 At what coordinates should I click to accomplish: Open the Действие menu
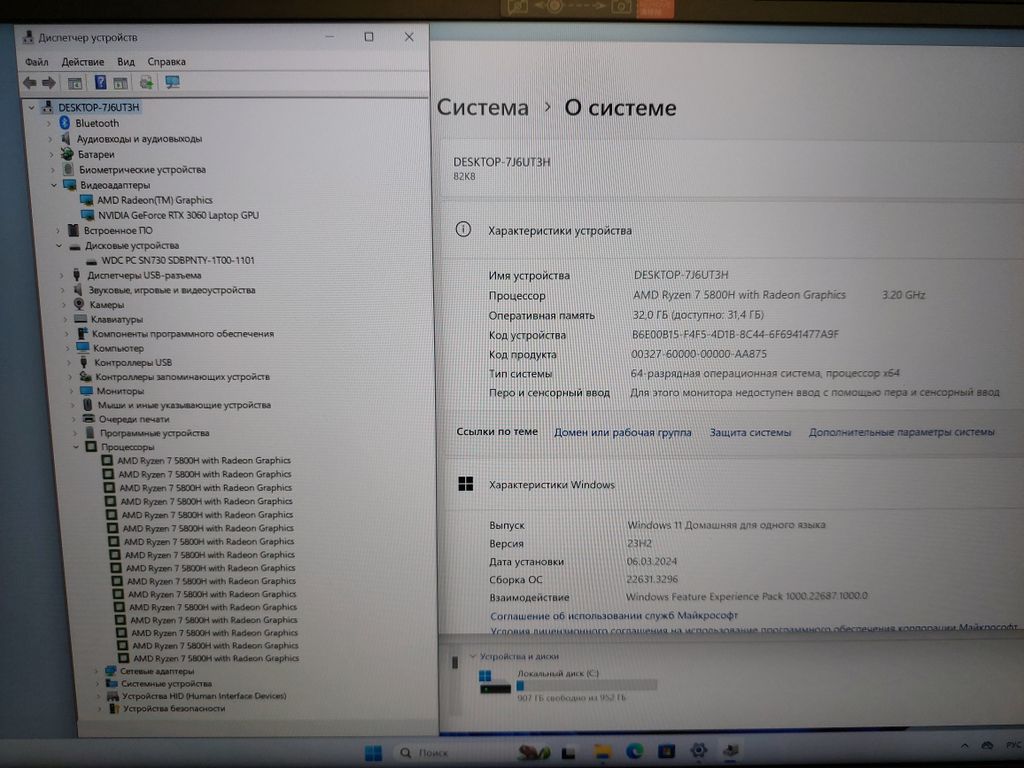click(x=82, y=62)
